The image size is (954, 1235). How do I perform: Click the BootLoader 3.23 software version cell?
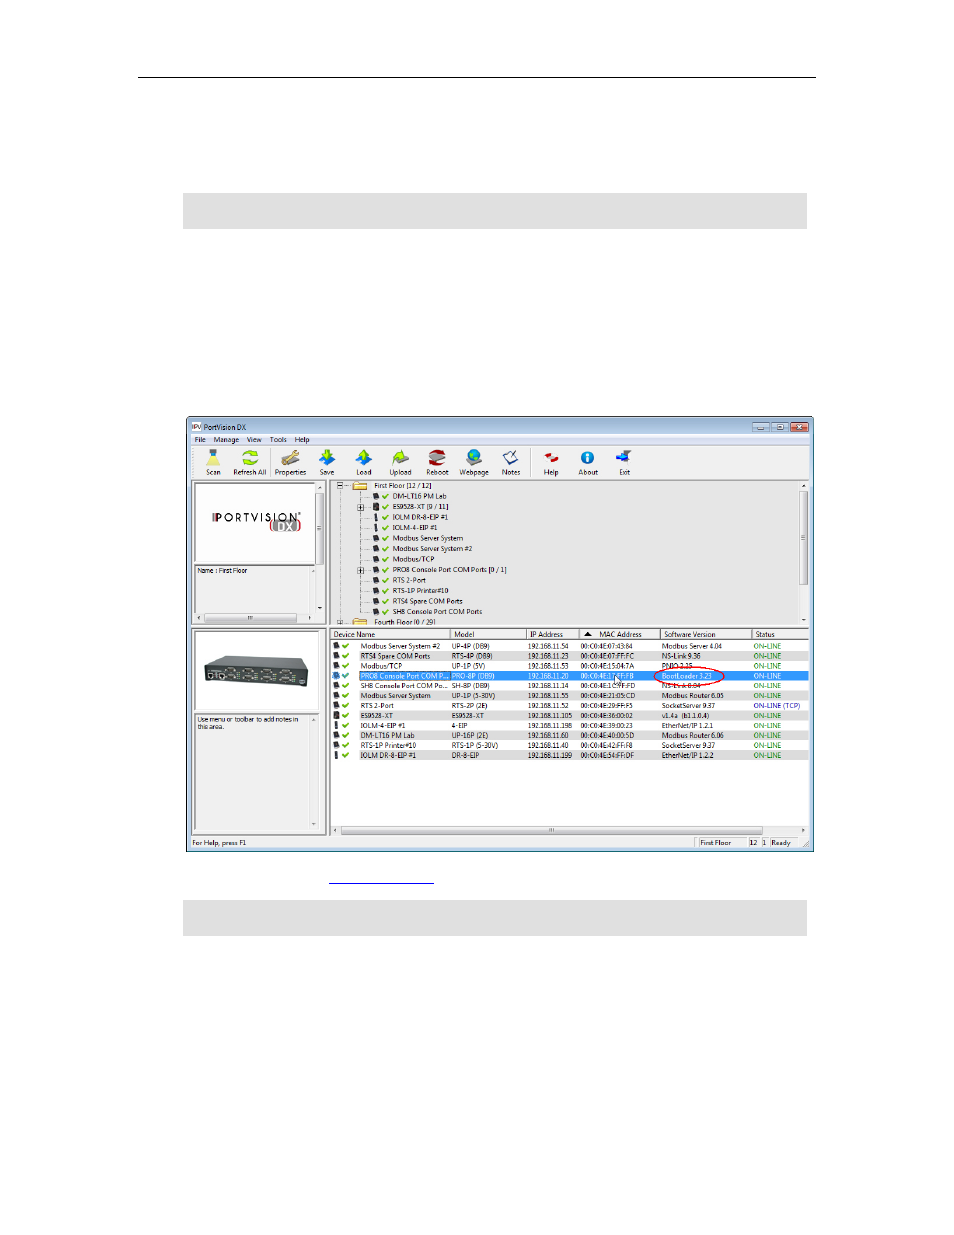(687, 676)
